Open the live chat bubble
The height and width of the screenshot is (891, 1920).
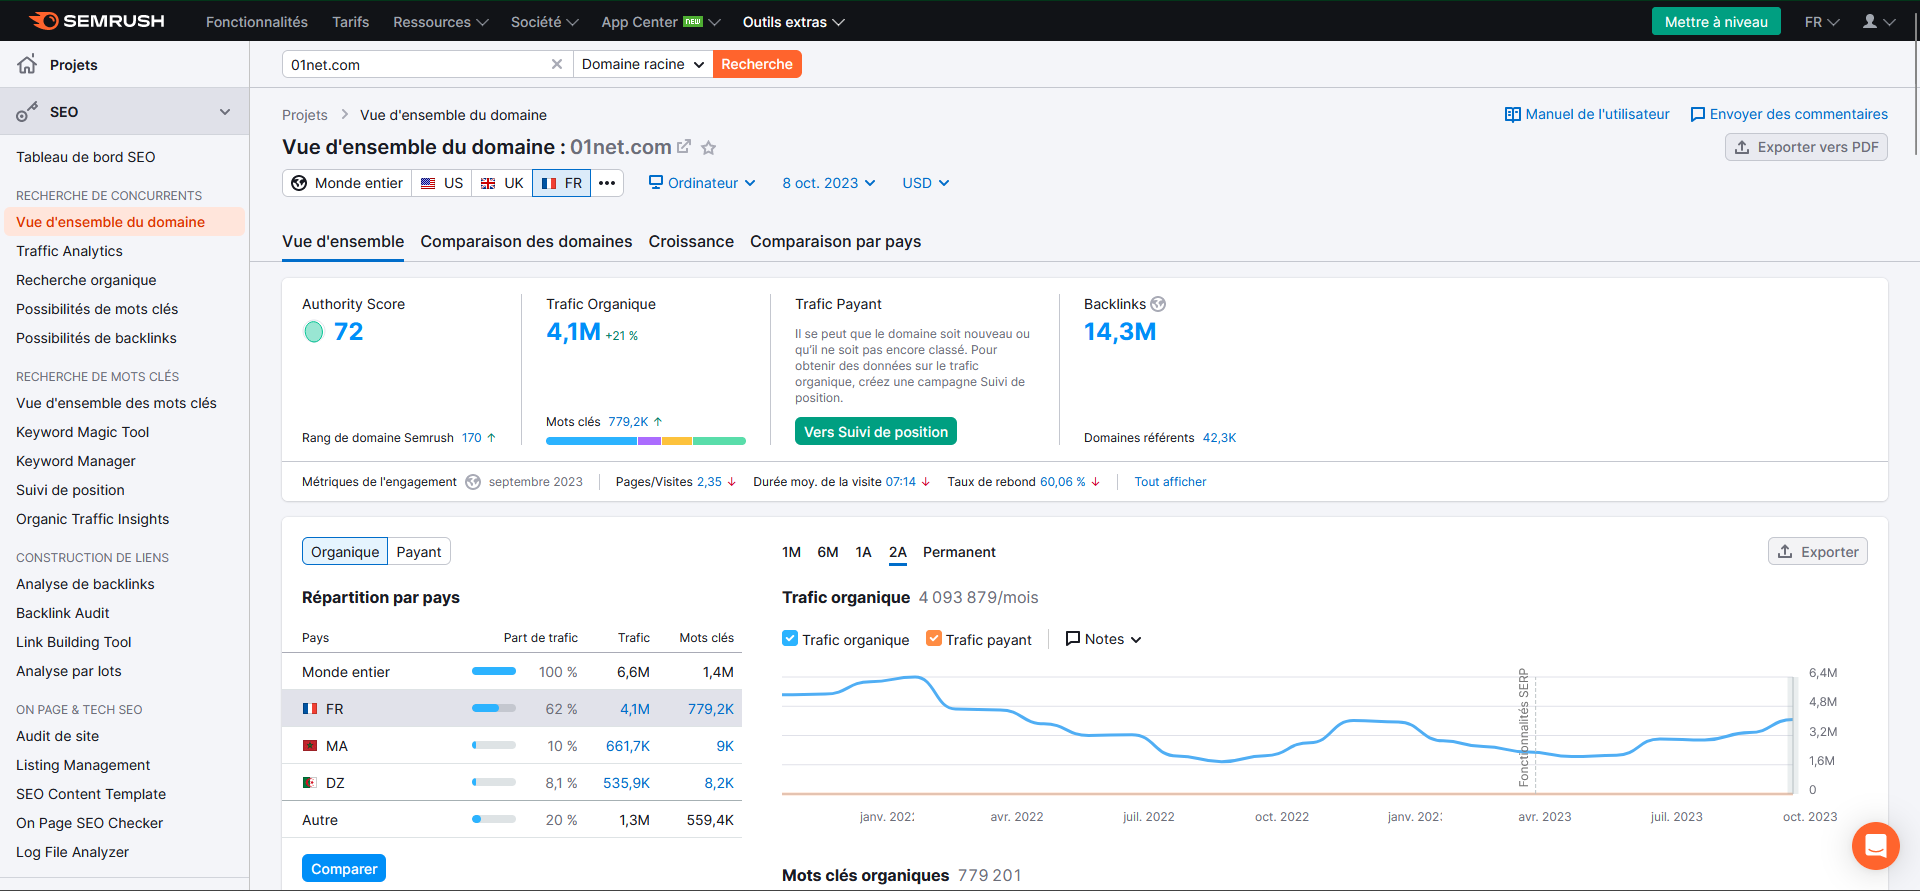pos(1875,846)
